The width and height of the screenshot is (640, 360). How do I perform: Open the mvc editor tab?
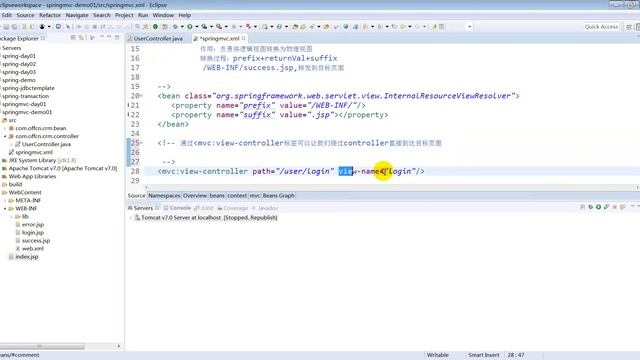pos(255,196)
